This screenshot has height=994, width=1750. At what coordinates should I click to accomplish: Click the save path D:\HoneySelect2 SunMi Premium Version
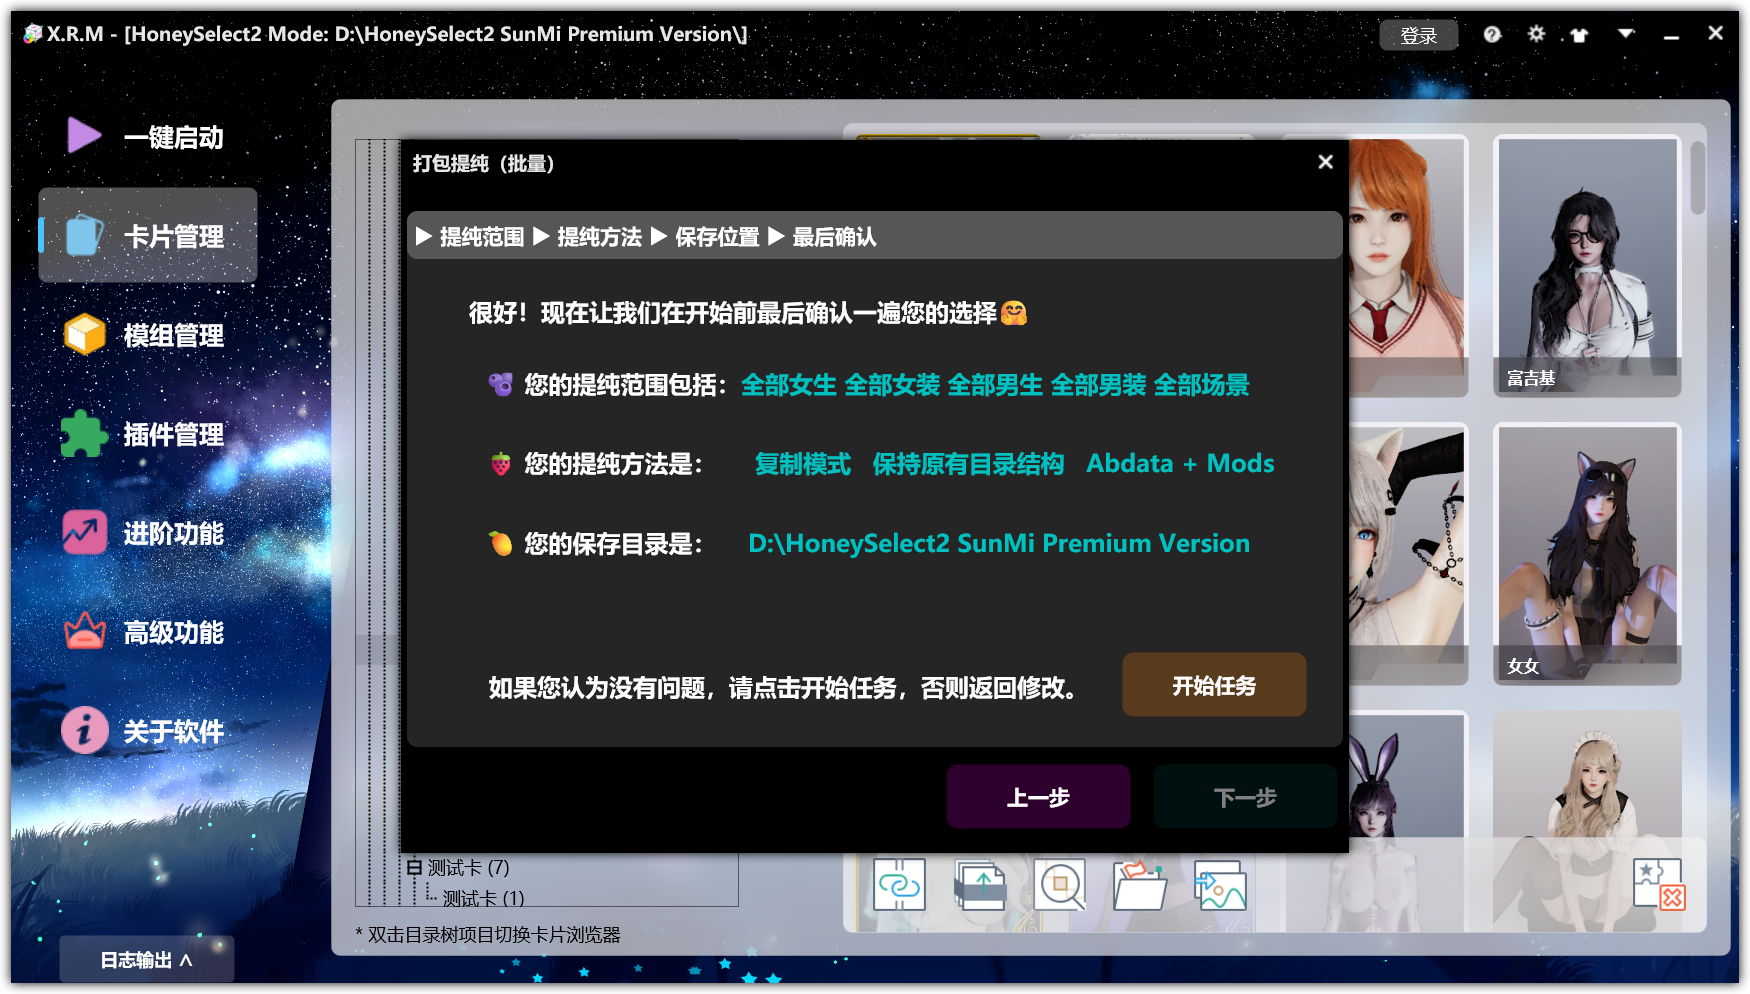click(x=999, y=543)
